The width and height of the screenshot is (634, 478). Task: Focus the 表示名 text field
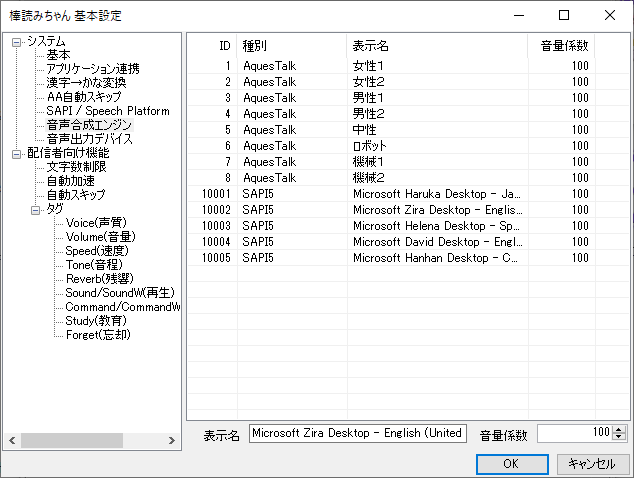(x=358, y=434)
